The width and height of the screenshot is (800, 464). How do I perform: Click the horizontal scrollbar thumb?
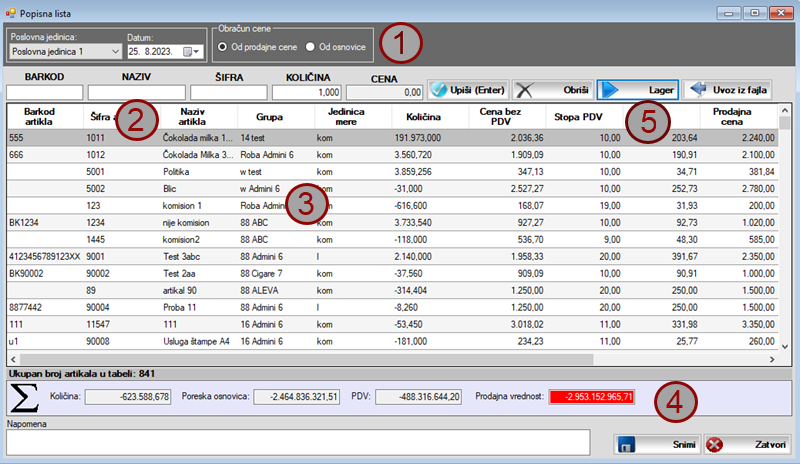coord(307,359)
